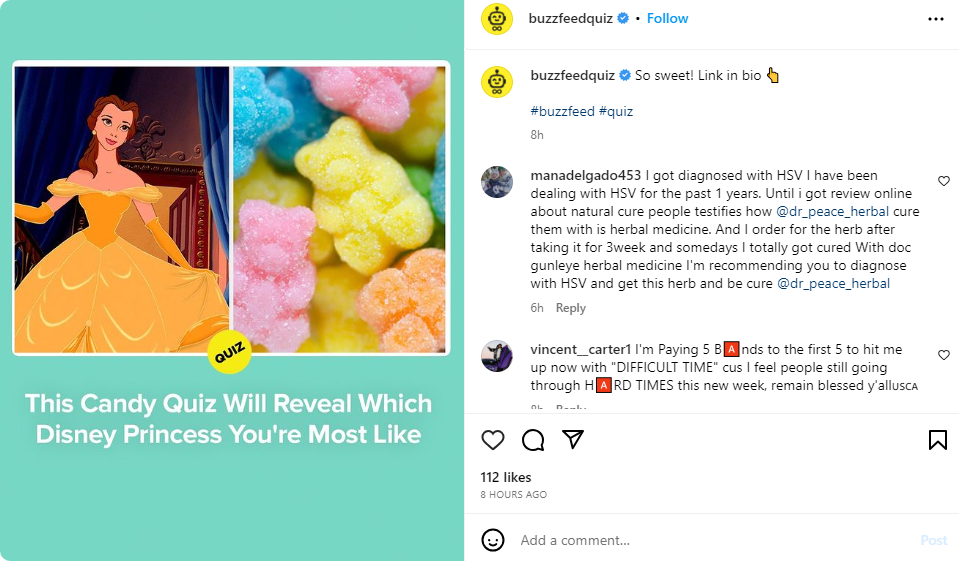959x561 pixels.
Task: Save post using the bookmark icon
Action: (937, 440)
